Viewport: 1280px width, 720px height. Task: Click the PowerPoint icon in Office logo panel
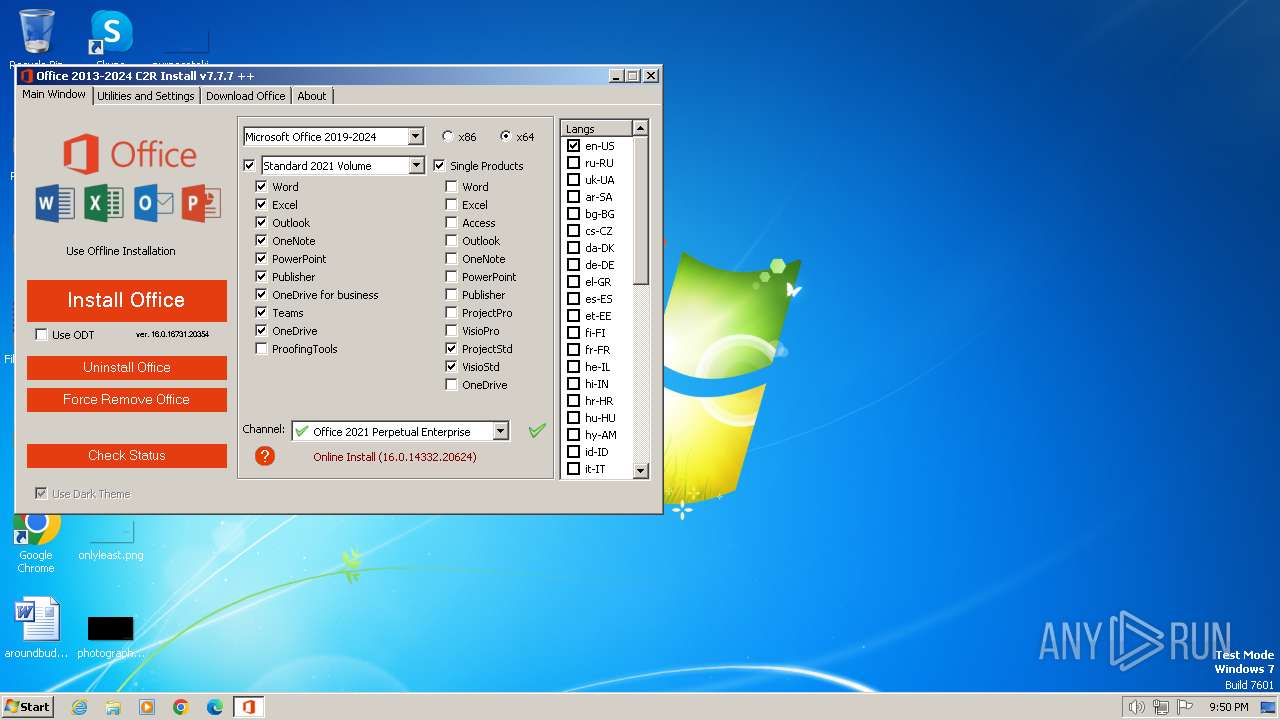(x=201, y=203)
